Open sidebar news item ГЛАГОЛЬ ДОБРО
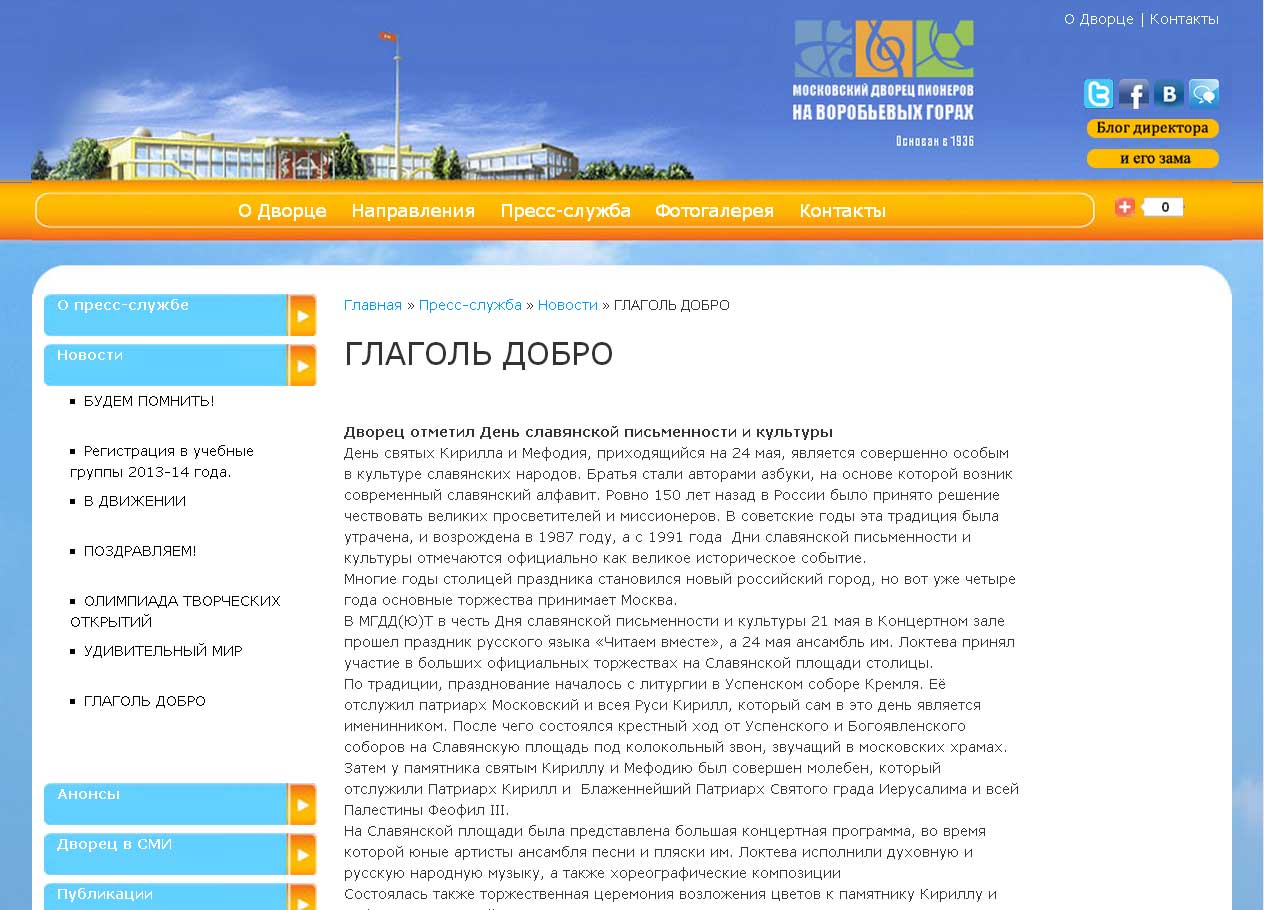1264x910 pixels. pyautogui.click(x=145, y=701)
